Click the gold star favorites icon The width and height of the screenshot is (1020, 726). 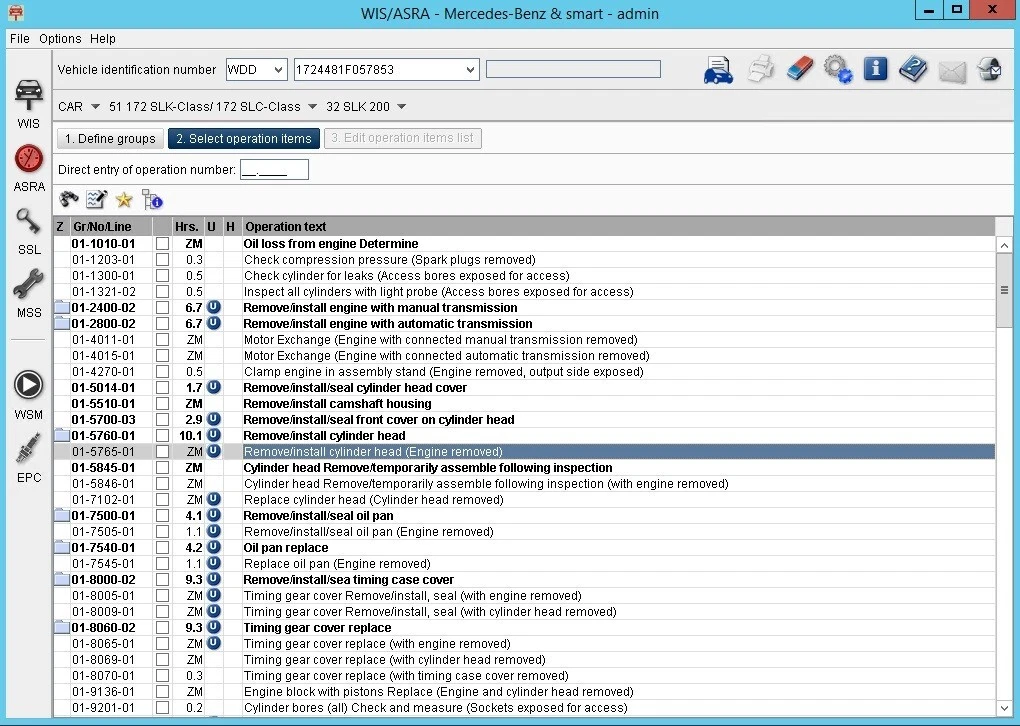coord(124,199)
